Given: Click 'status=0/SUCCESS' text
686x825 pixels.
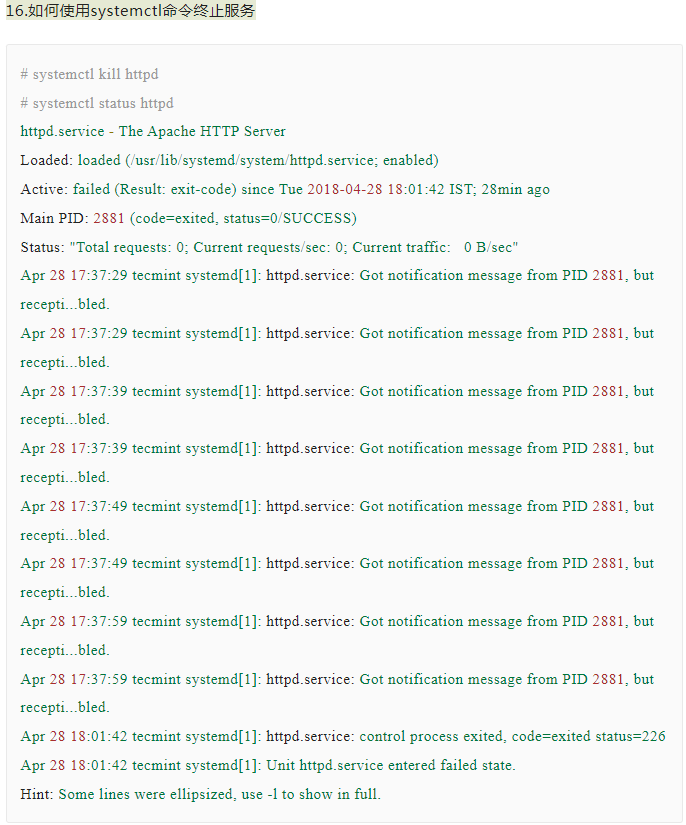Looking at the screenshot, I should pos(297,218).
